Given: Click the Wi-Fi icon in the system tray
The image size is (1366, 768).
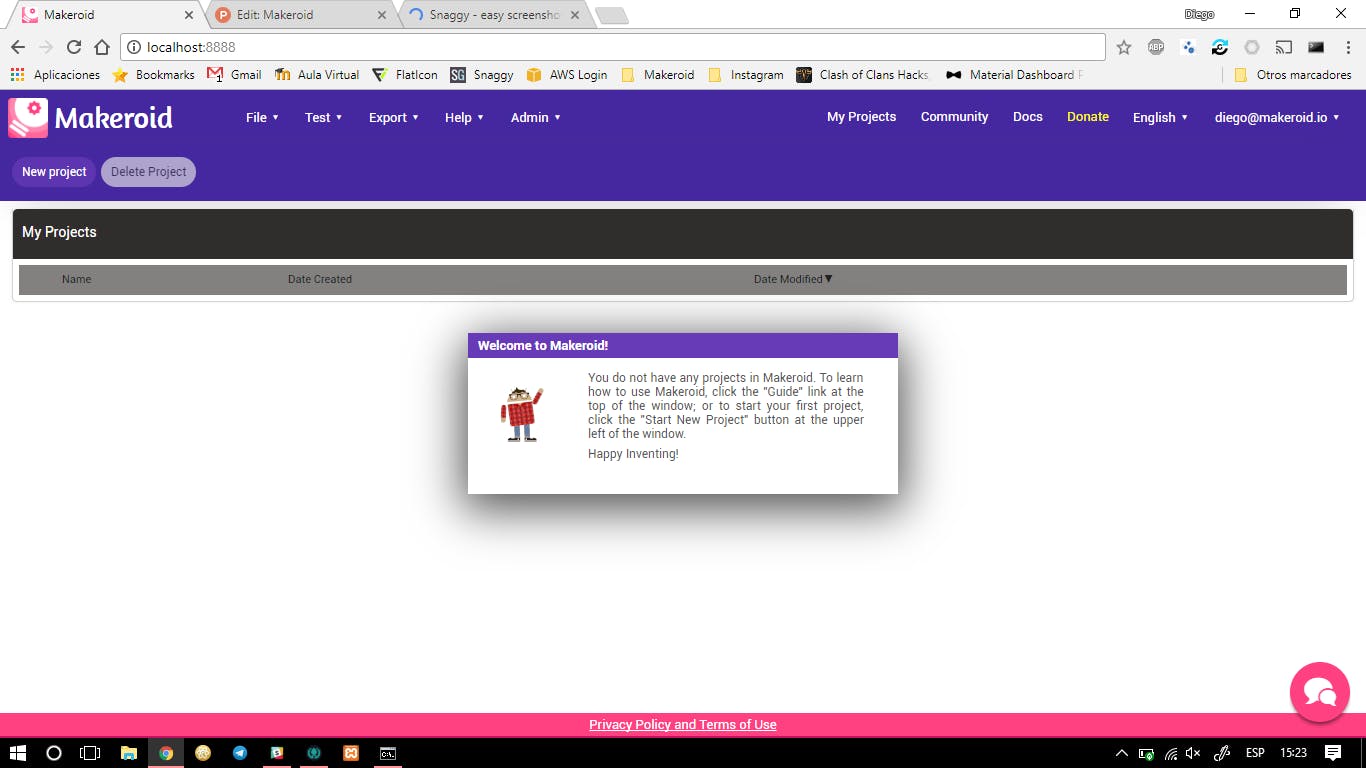Looking at the screenshot, I should coord(1170,753).
